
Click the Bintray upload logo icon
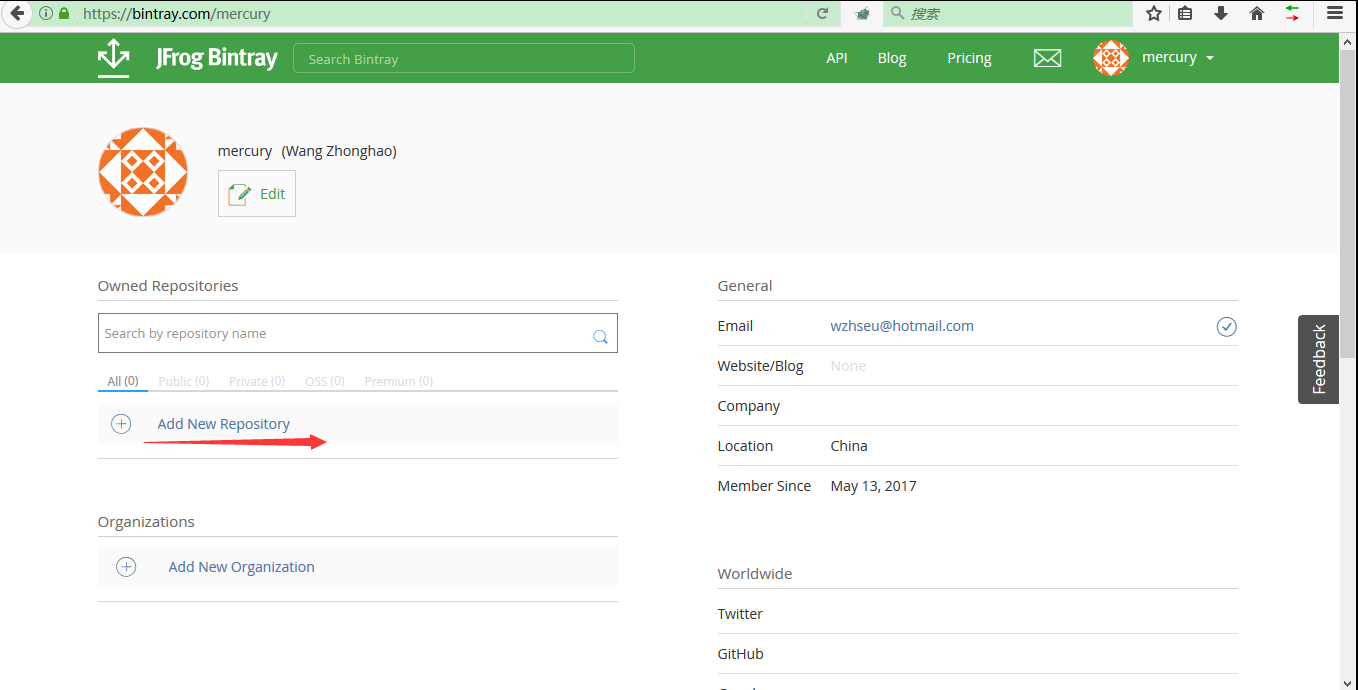tap(113, 58)
